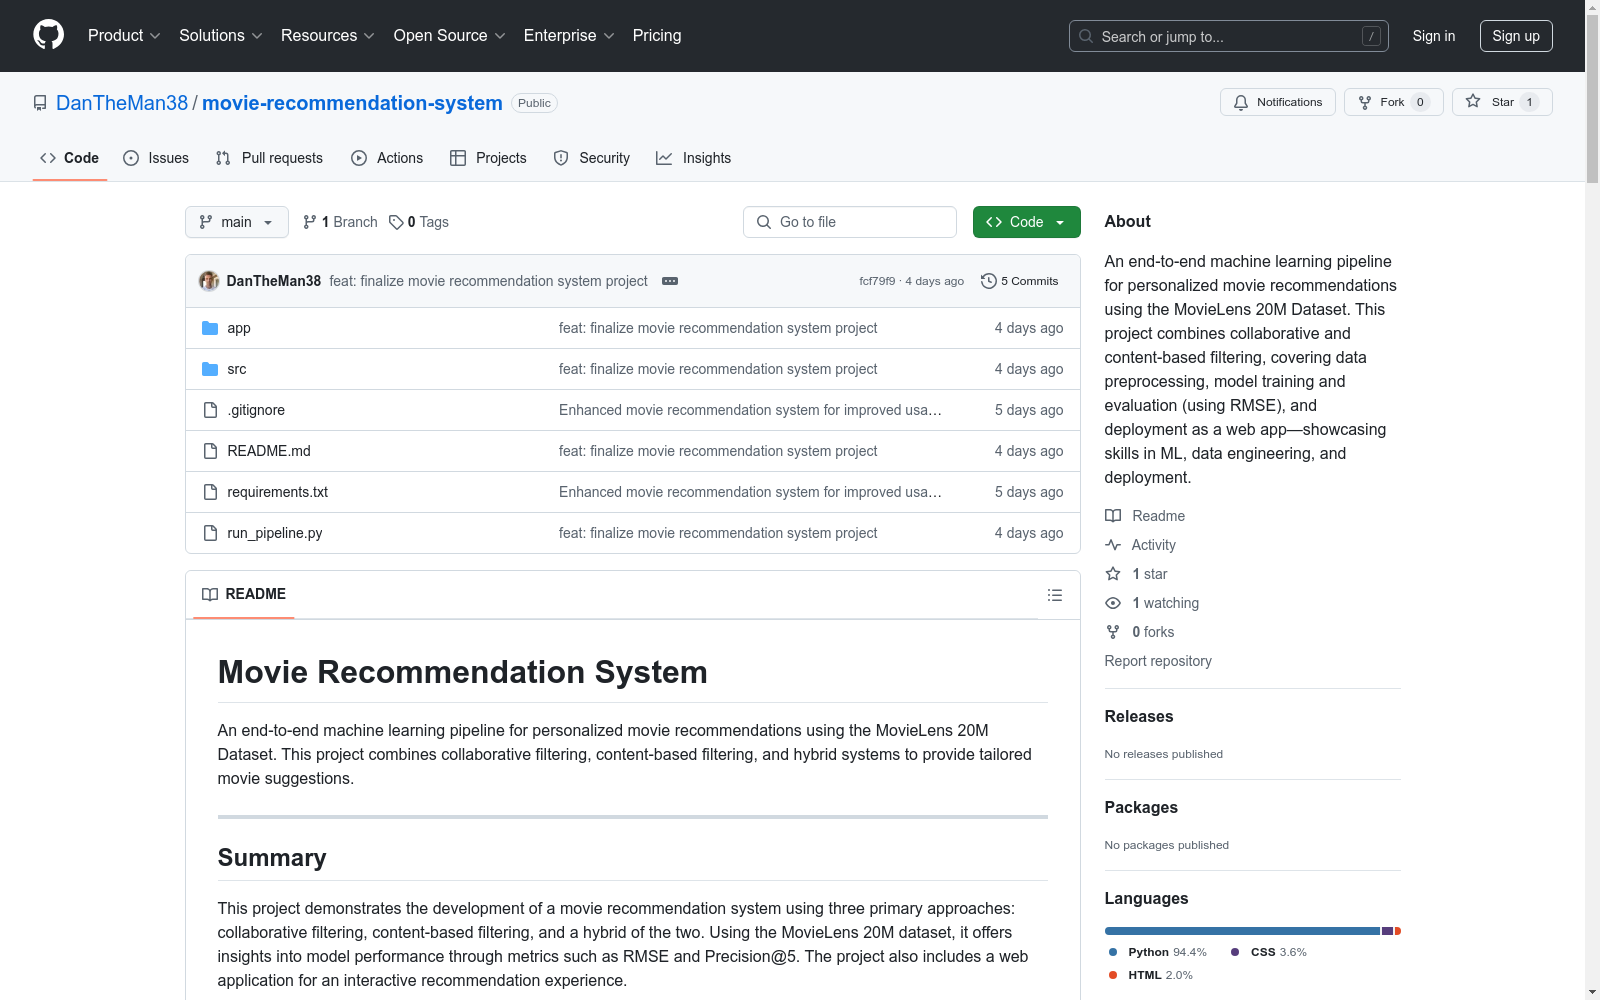
Task: Click the bell icon in the Notifications button
Action: click(1241, 102)
